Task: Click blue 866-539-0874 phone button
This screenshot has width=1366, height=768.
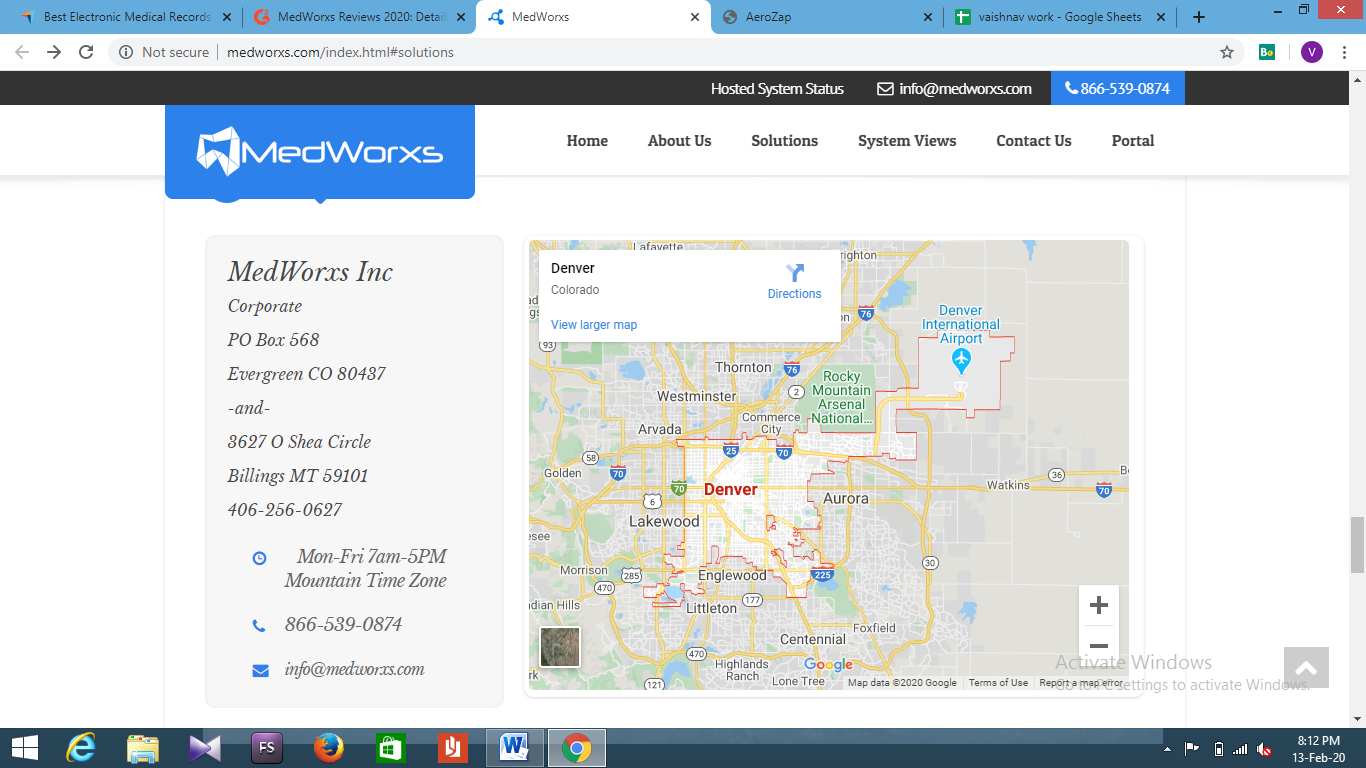Action: (x=1118, y=88)
